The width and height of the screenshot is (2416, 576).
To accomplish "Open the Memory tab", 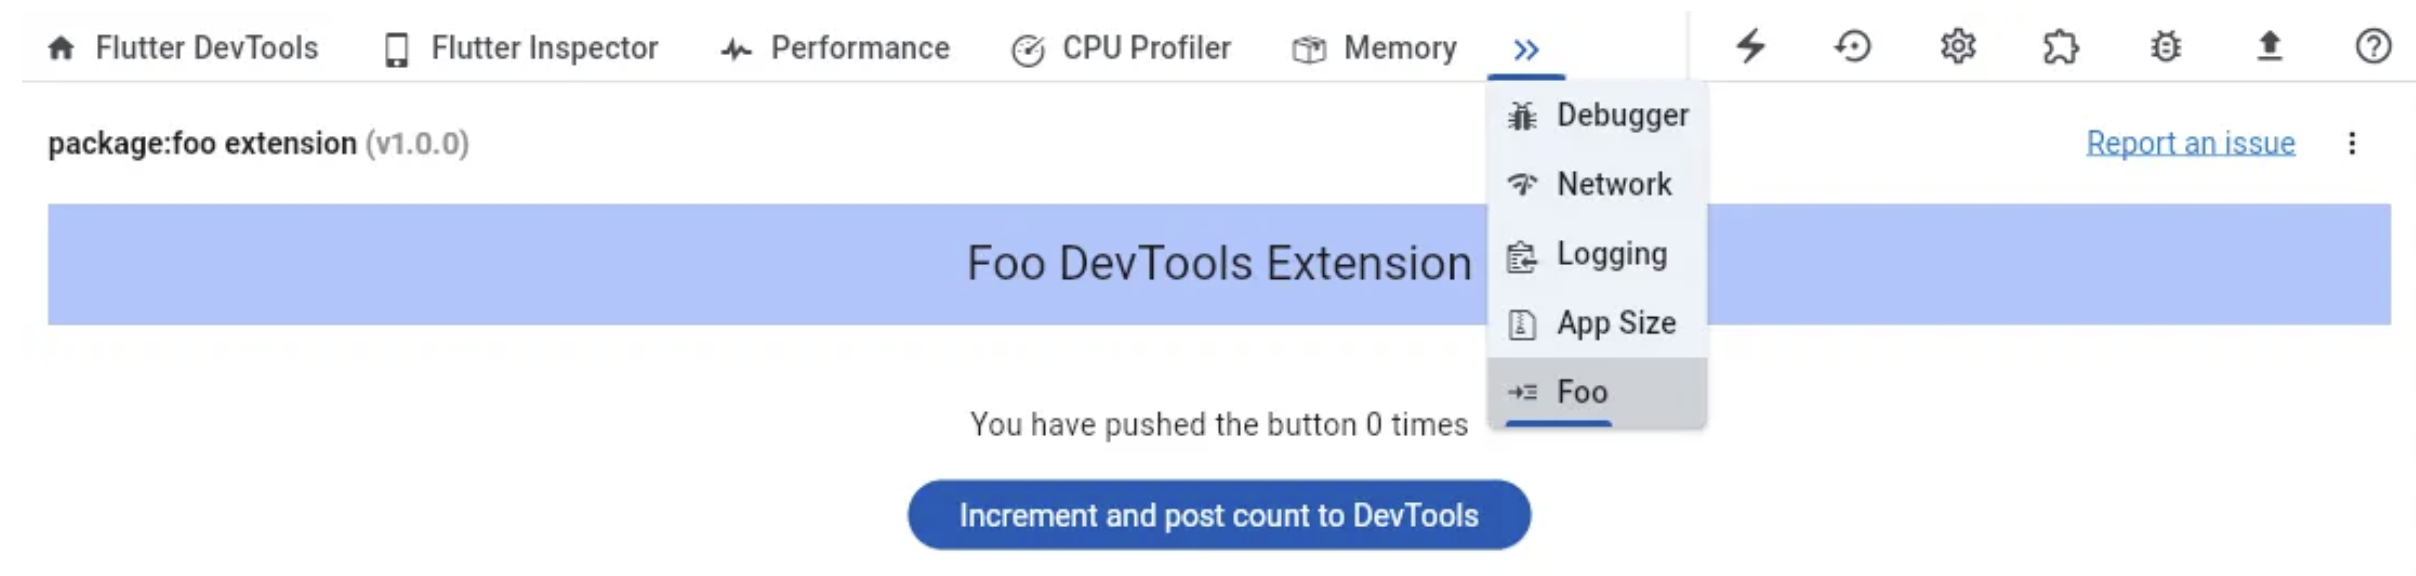I will (x=1374, y=47).
